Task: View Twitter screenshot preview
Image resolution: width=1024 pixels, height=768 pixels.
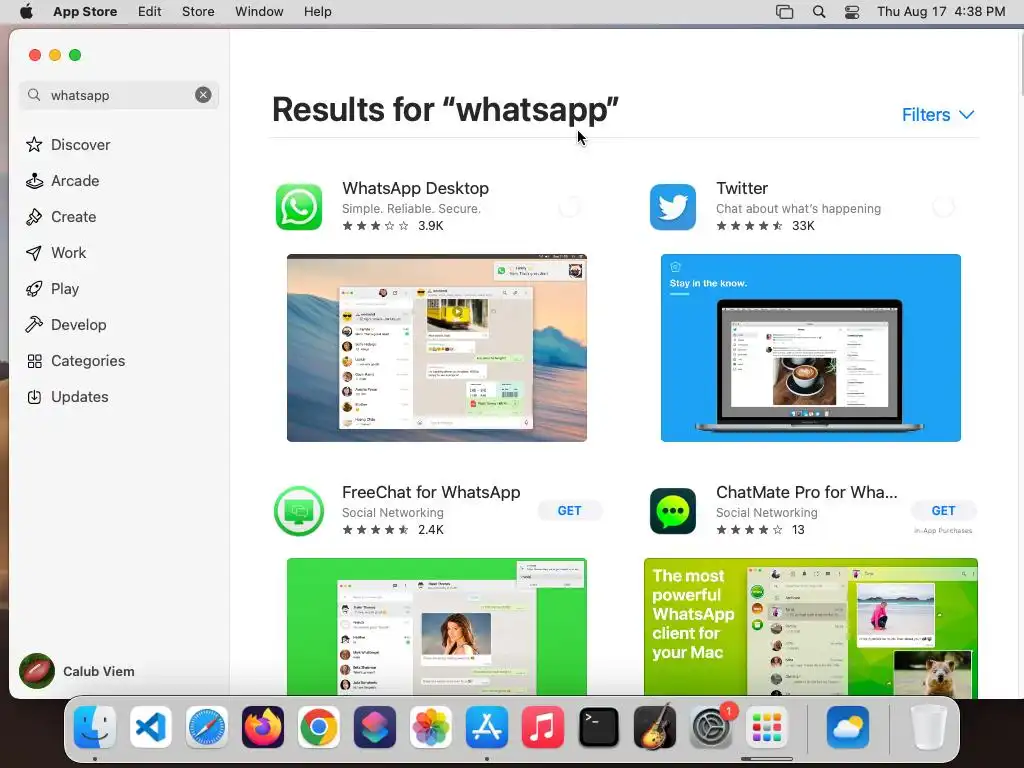Action: tap(810, 347)
